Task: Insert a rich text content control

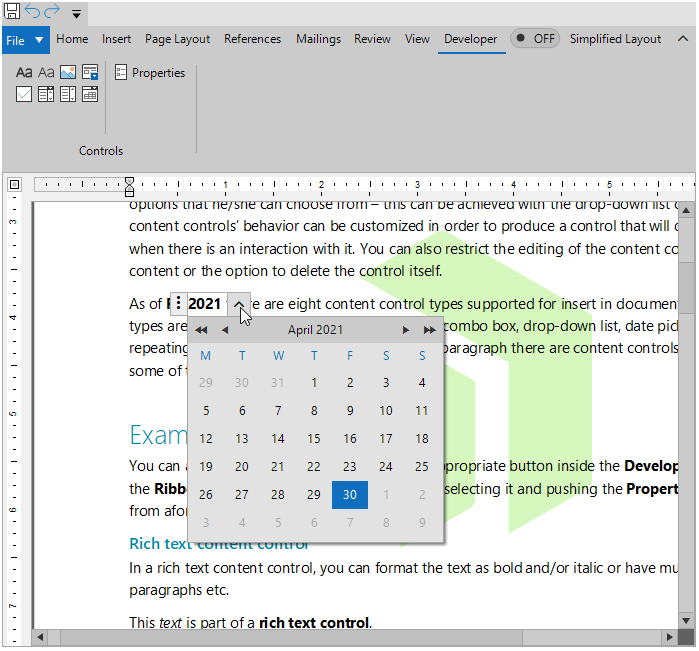Action: click(24, 72)
